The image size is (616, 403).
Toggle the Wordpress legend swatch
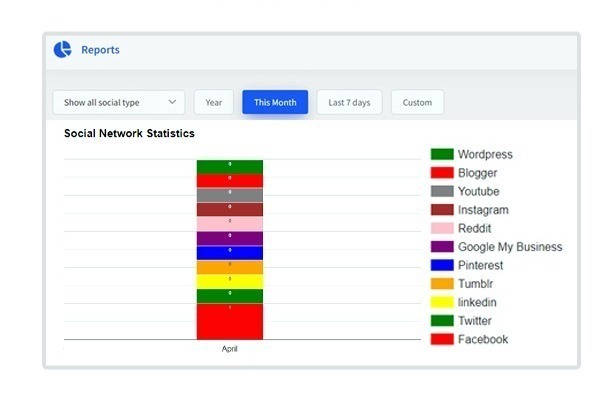(x=442, y=154)
